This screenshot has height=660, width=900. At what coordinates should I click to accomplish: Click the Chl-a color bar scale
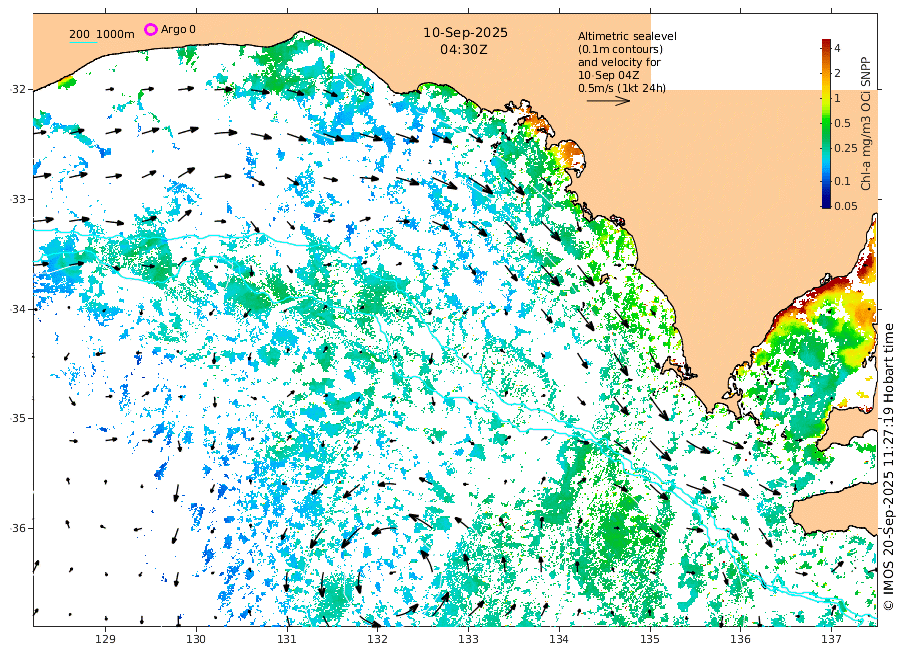[826, 123]
